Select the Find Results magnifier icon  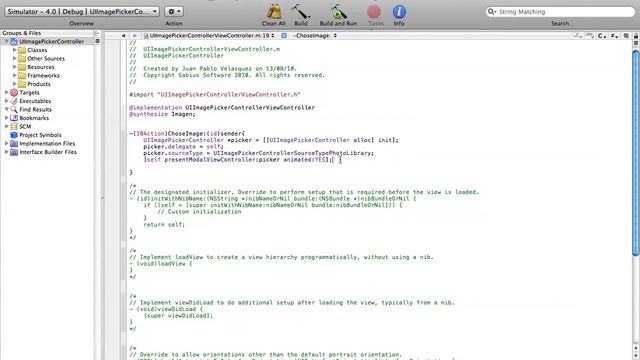point(14,109)
